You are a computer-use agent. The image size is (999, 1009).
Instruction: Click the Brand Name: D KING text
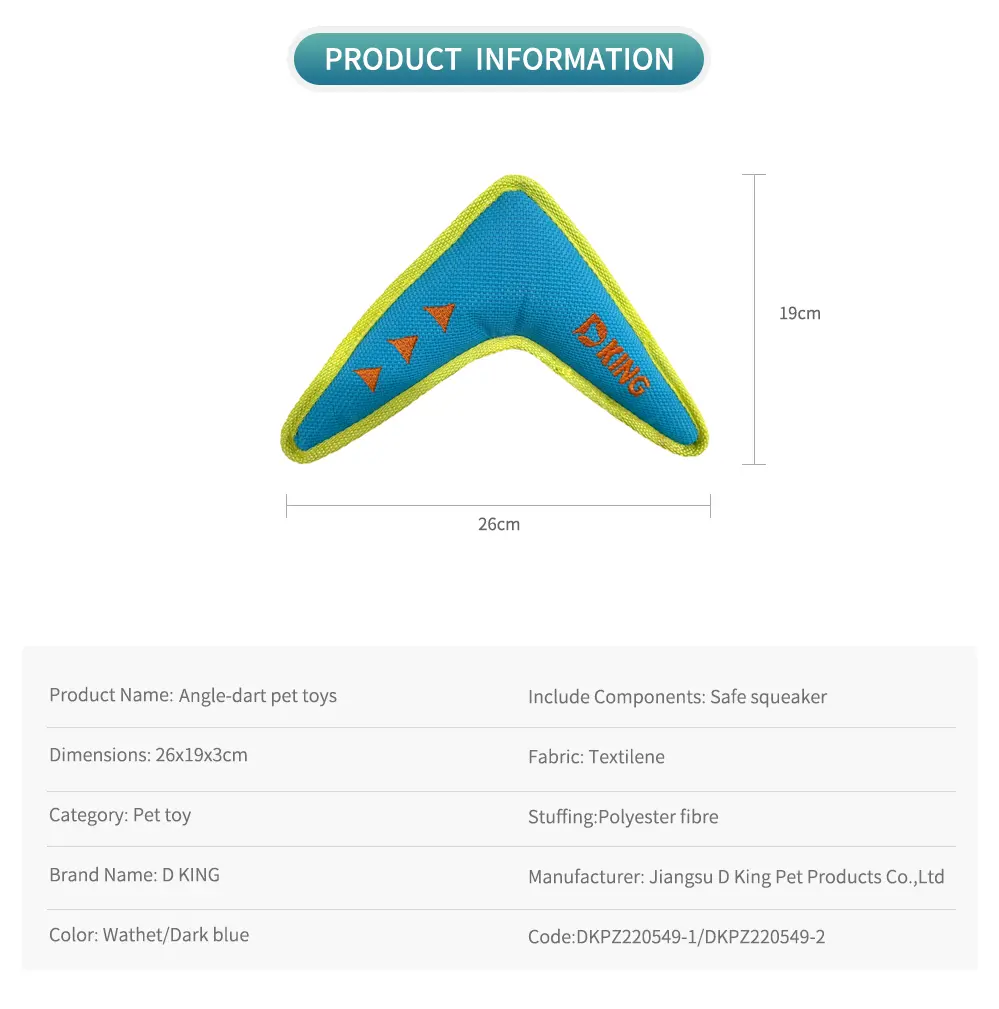[135, 875]
